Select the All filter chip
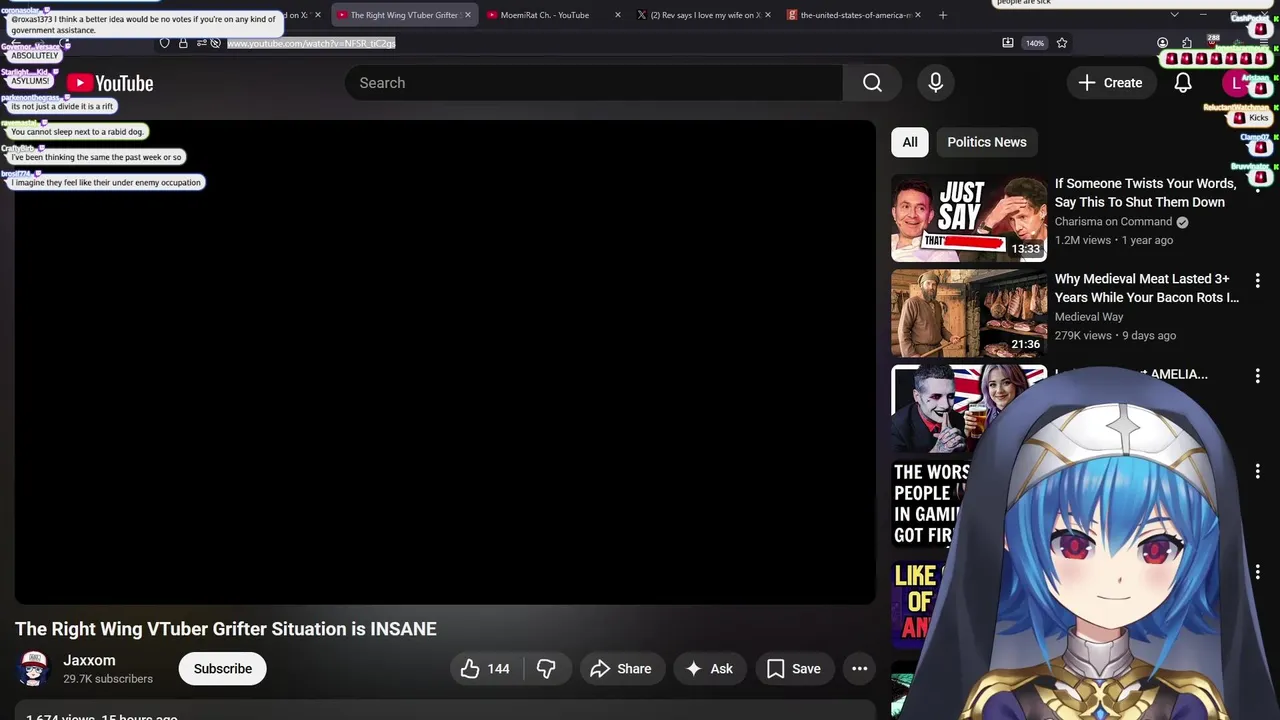 click(x=910, y=142)
